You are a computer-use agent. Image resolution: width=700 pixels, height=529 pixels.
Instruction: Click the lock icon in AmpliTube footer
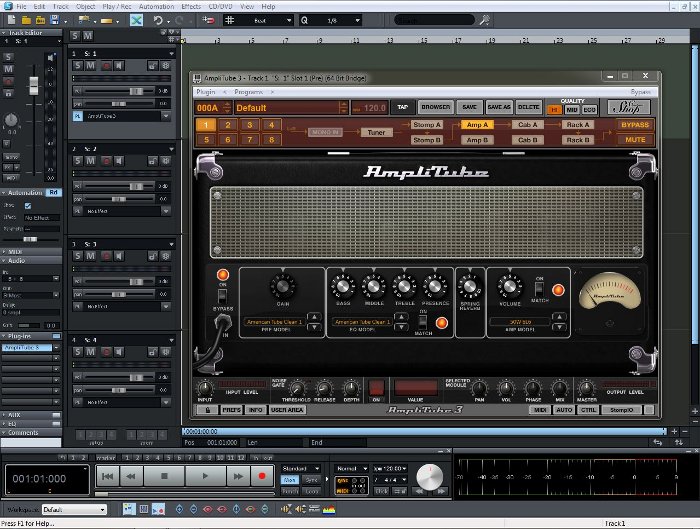207,410
